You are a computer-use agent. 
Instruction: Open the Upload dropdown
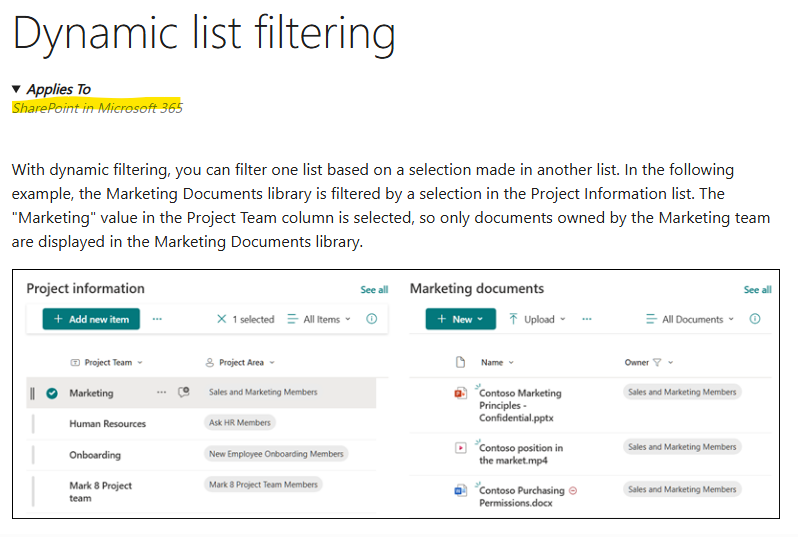point(537,319)
